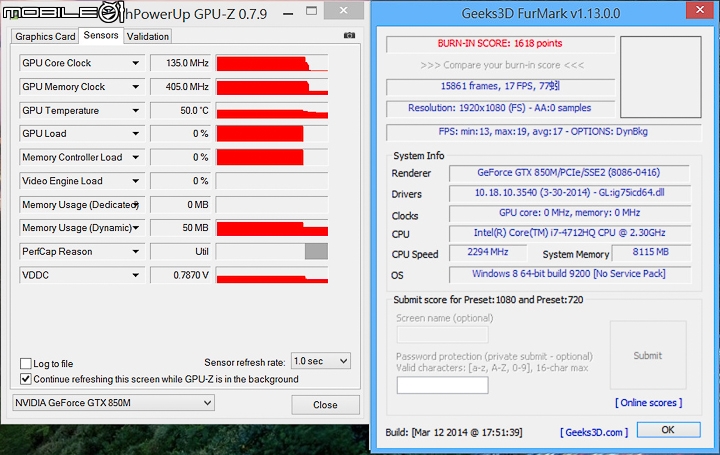Focus the password protection input field
720x455 pixels.
tap(442, 385)
